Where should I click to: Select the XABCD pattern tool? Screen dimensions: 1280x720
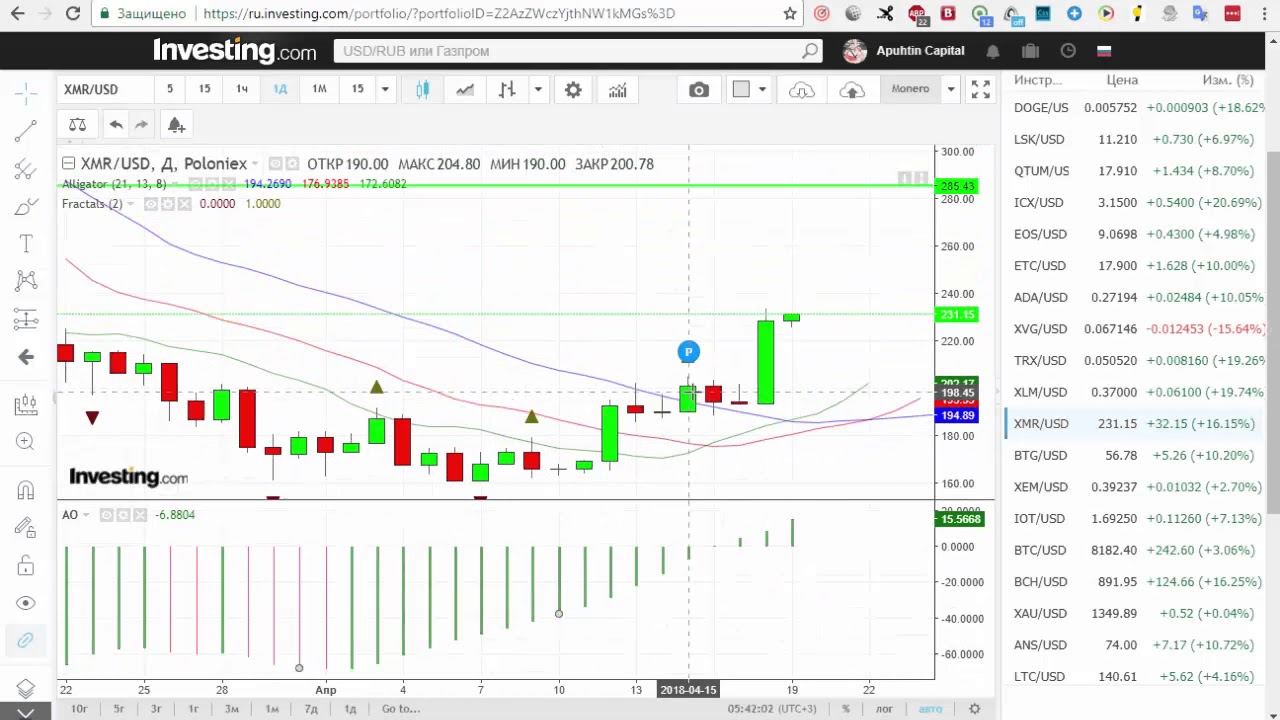(x=26, y=282)
